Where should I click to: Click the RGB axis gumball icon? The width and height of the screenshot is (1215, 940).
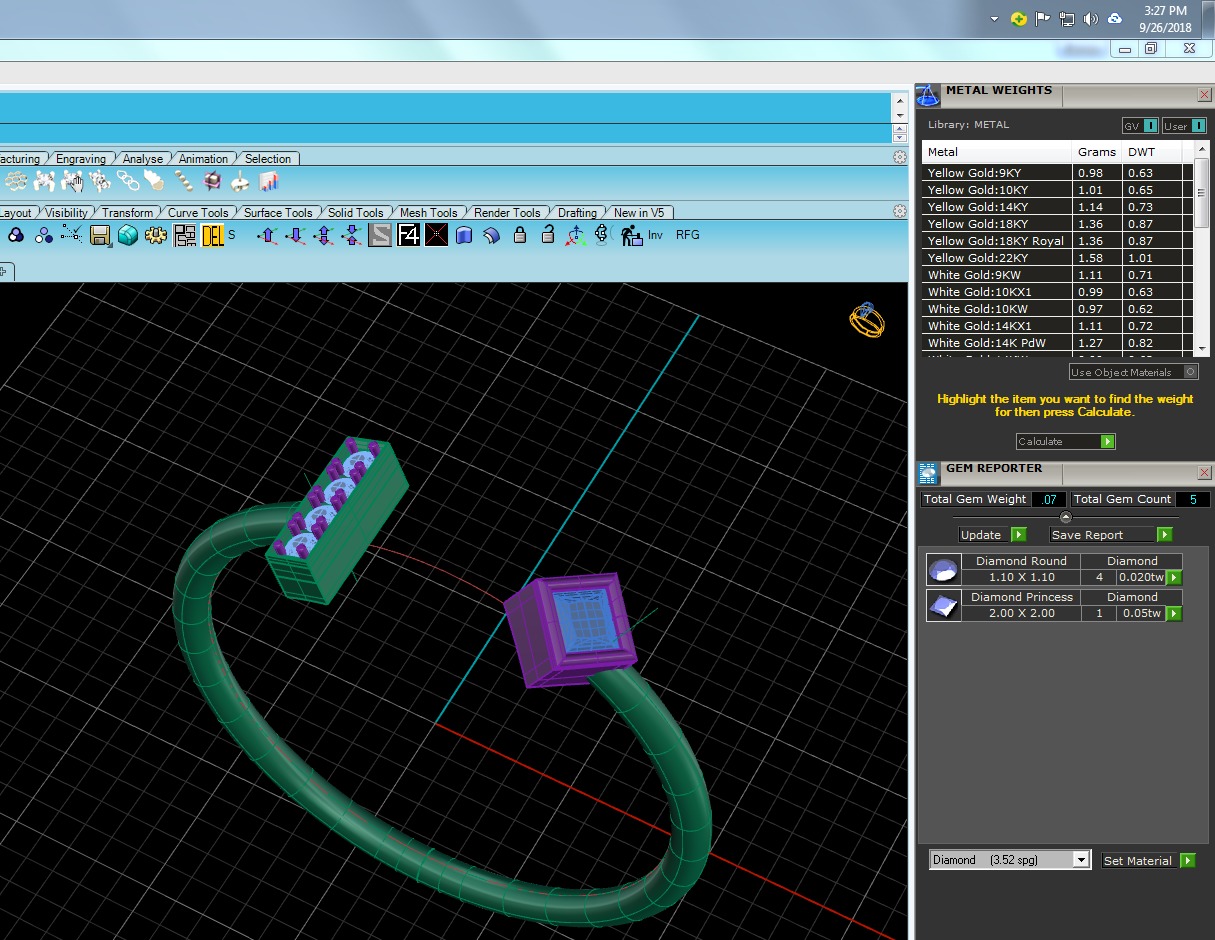point(574,236)
